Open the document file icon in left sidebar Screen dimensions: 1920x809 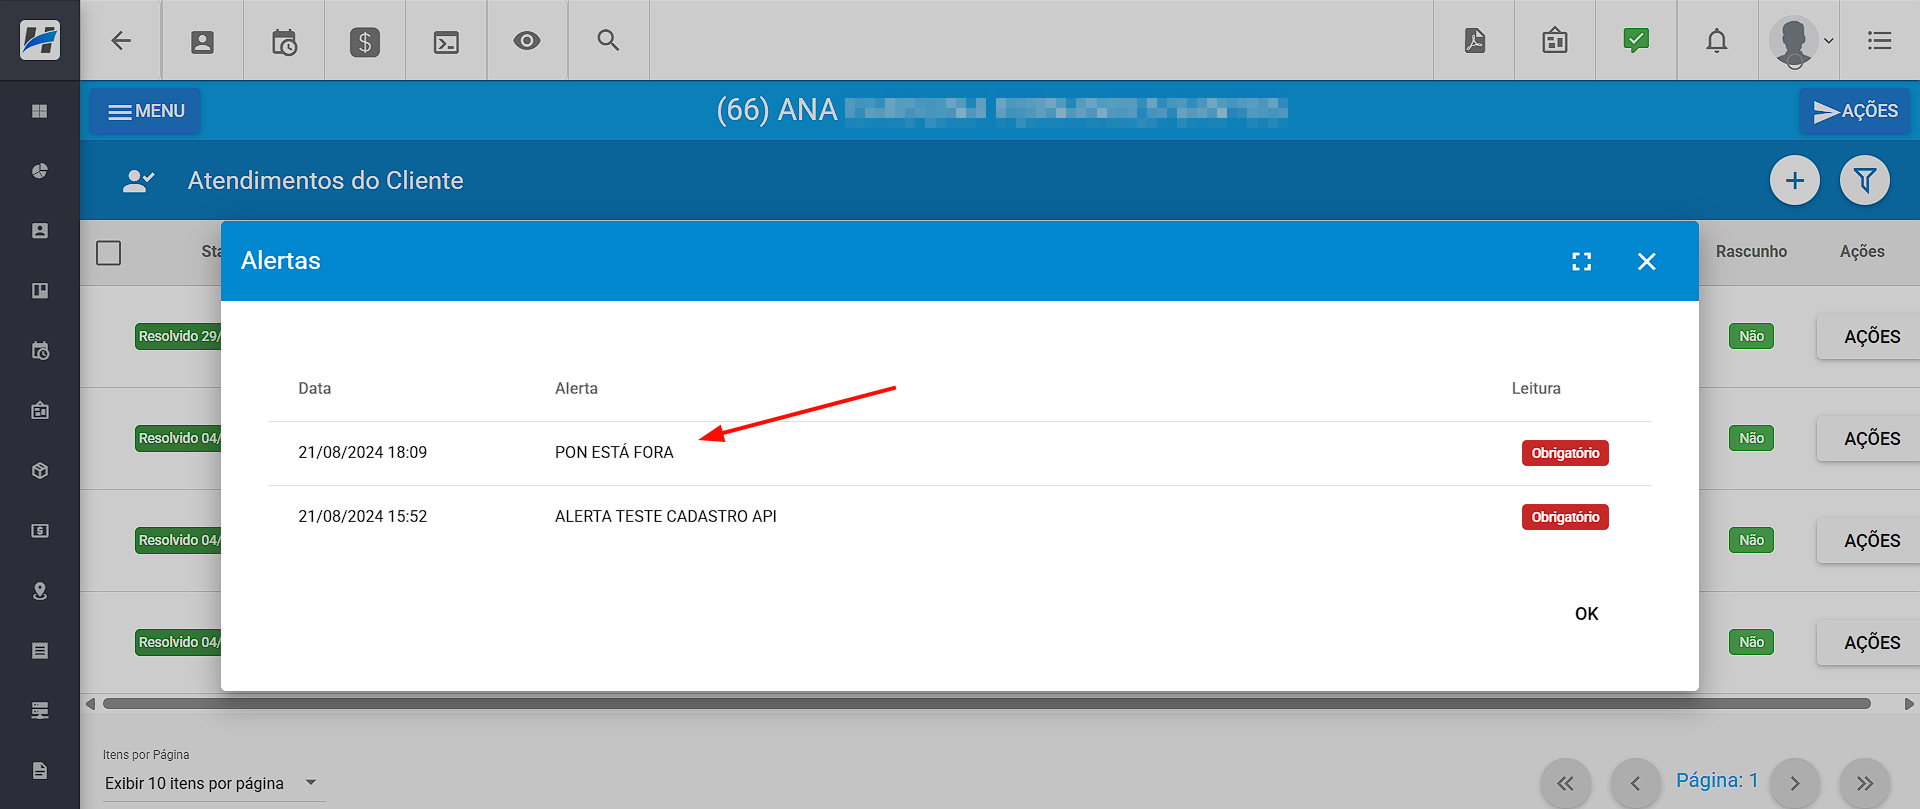(40, 771)
